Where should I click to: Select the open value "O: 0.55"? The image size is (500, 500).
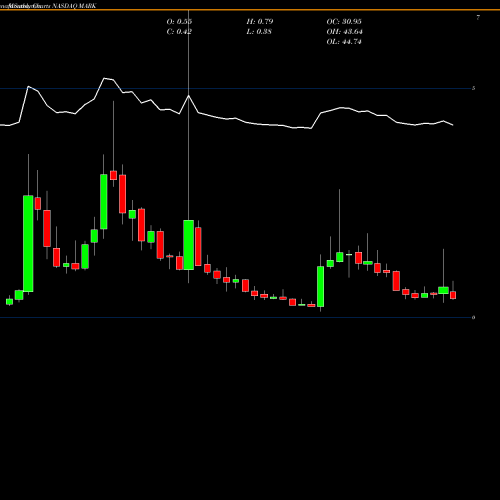(x=179, y=22)
